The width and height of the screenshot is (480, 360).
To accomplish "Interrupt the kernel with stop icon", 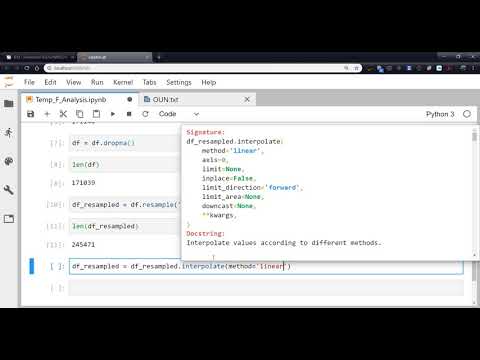I will (129, 114).
